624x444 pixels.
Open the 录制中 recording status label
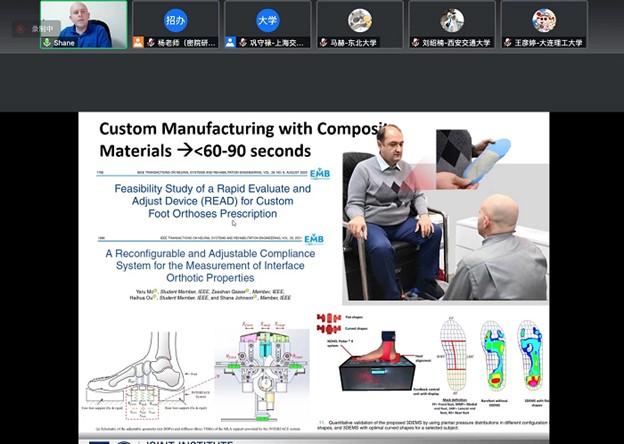[42, 29]
